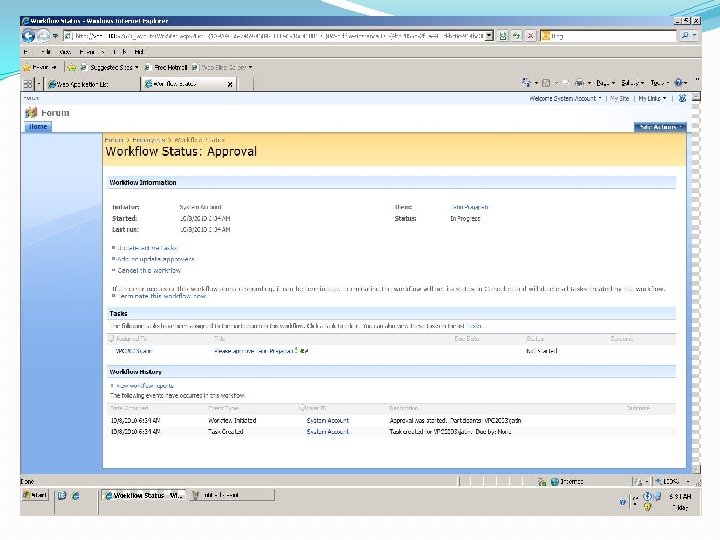
Task: Open the search provider dropdown arrow
Action: click(x=695, y=35)
